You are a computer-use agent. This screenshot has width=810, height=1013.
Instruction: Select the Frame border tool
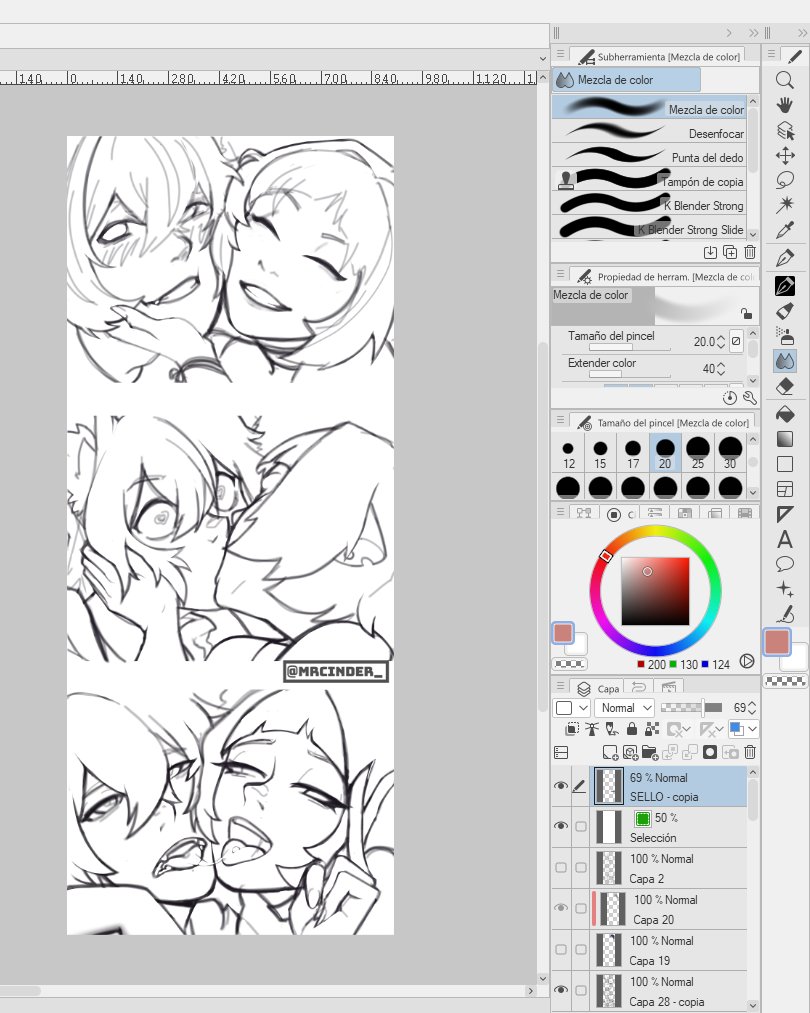(785, 489)
